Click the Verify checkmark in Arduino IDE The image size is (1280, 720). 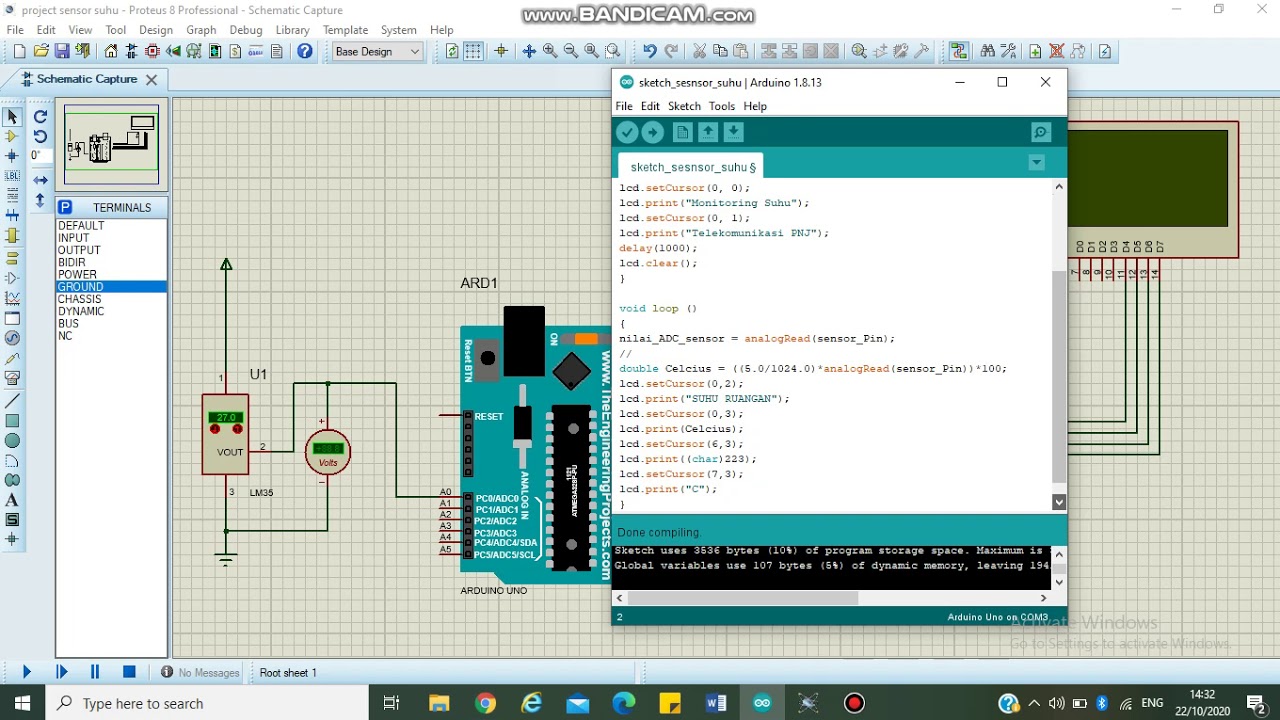627,132
